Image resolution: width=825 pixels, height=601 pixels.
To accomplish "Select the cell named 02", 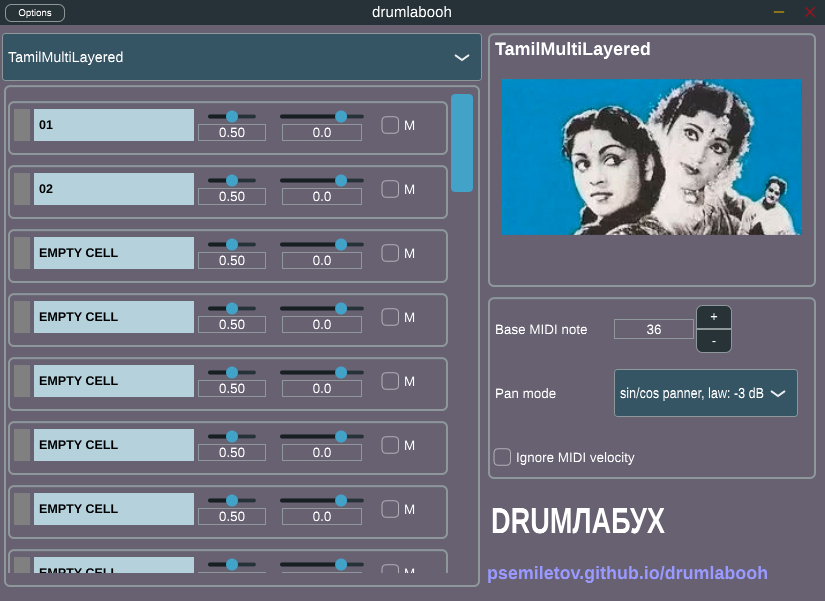I will tap(114, 189).
